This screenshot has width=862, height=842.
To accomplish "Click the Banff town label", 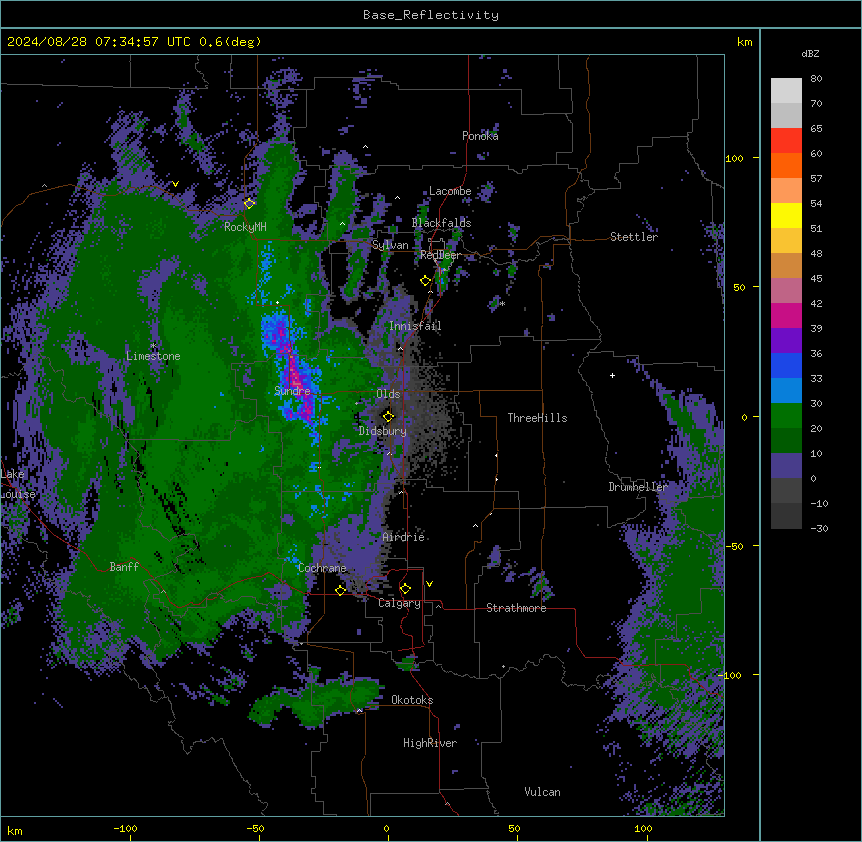I will coord(124,567).
